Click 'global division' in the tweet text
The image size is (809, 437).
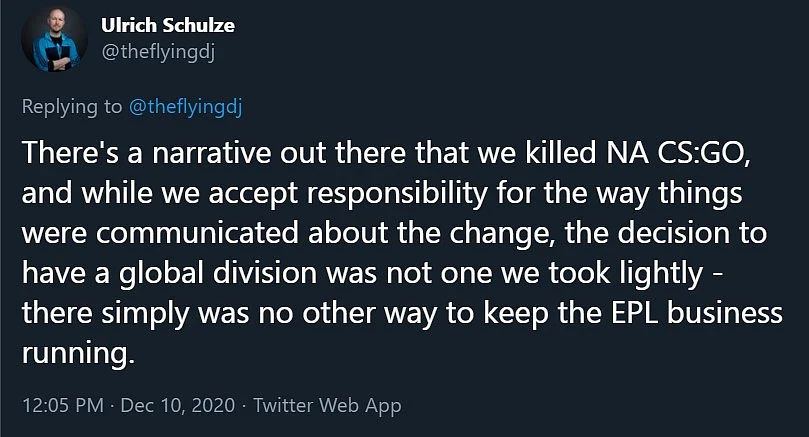(x=218, y=273)
